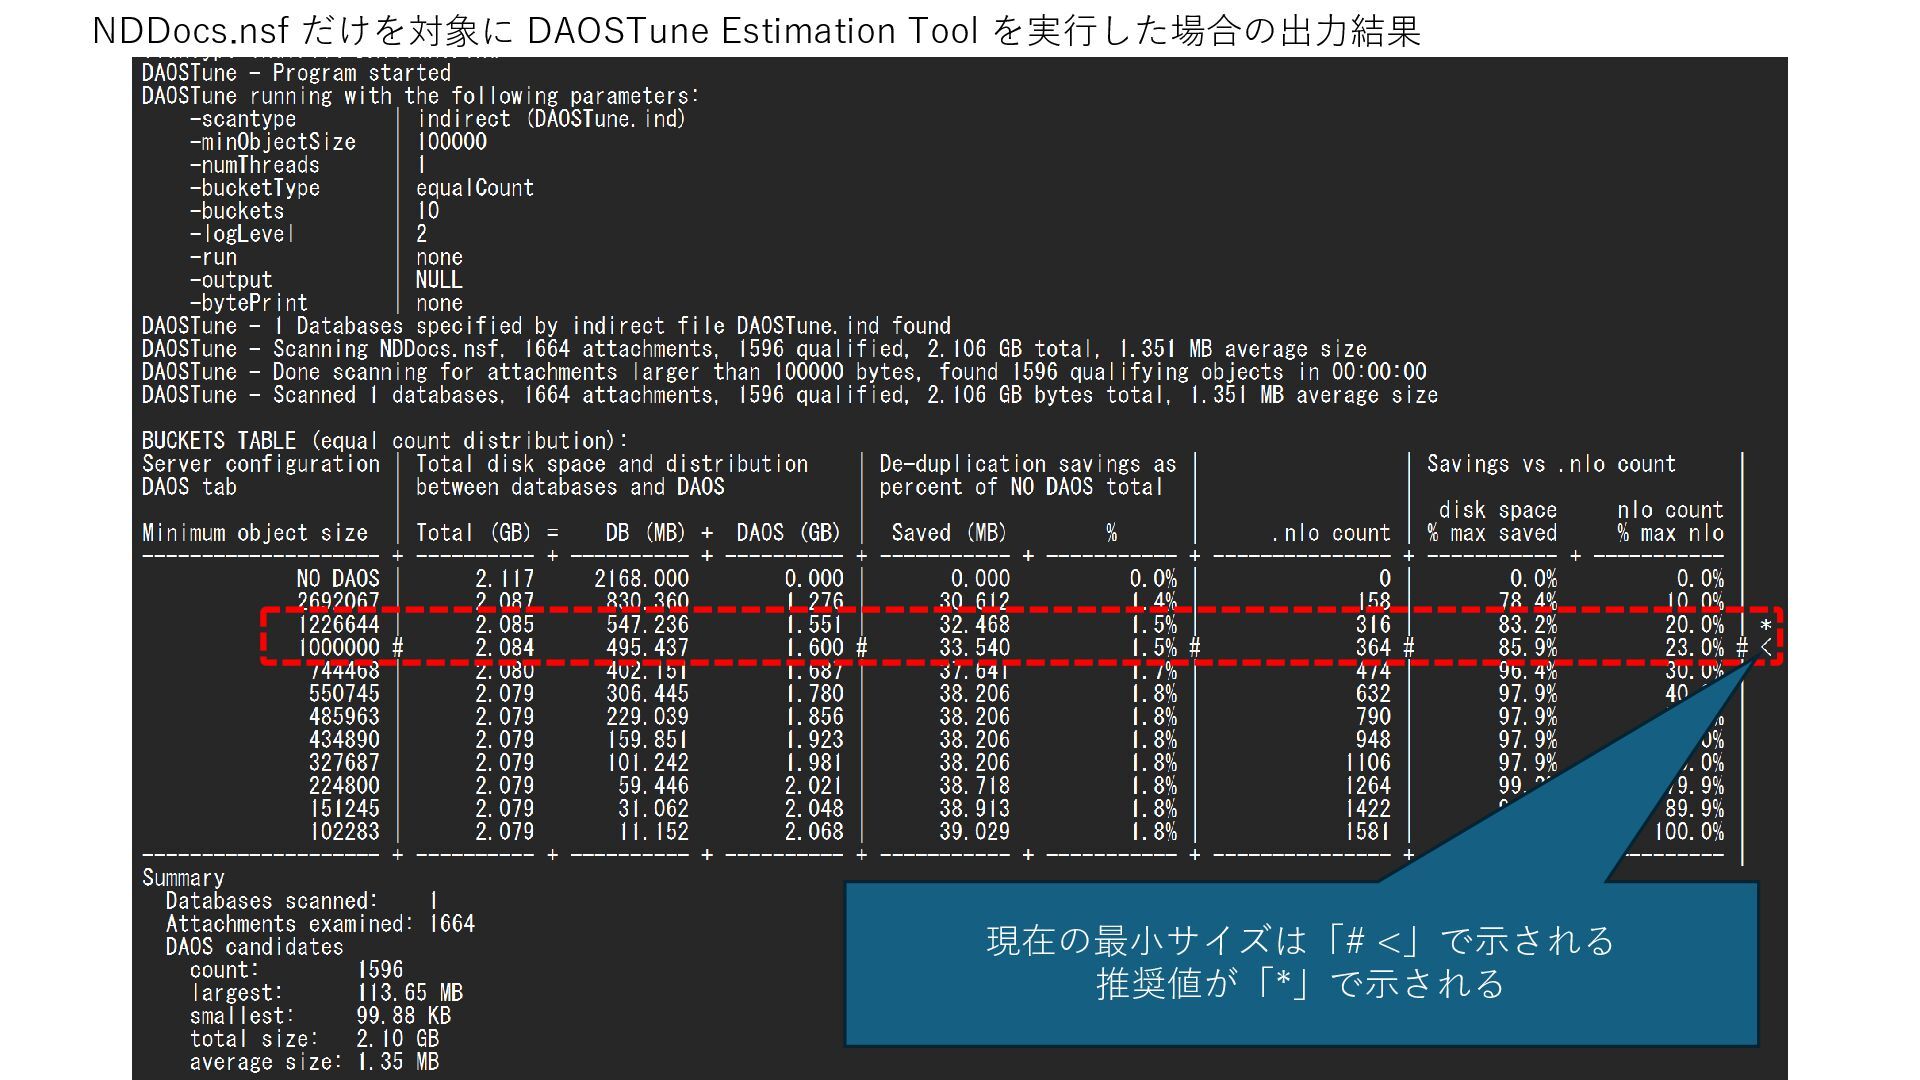This screenshot has width=1920, height=1080.
Task: Click the '<' current-size marker
Action: [1766, 648]
